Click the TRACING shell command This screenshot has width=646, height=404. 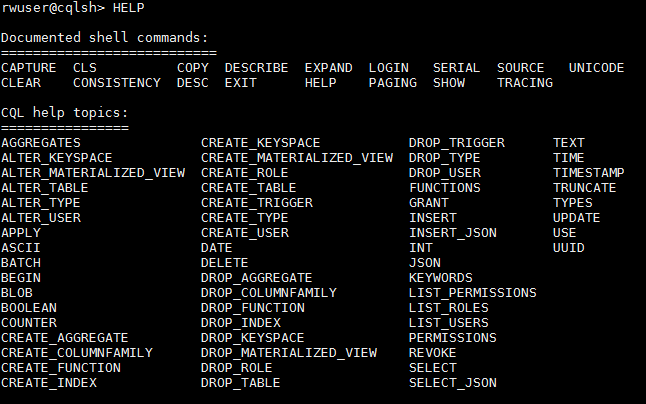click(x=525, y=83)
